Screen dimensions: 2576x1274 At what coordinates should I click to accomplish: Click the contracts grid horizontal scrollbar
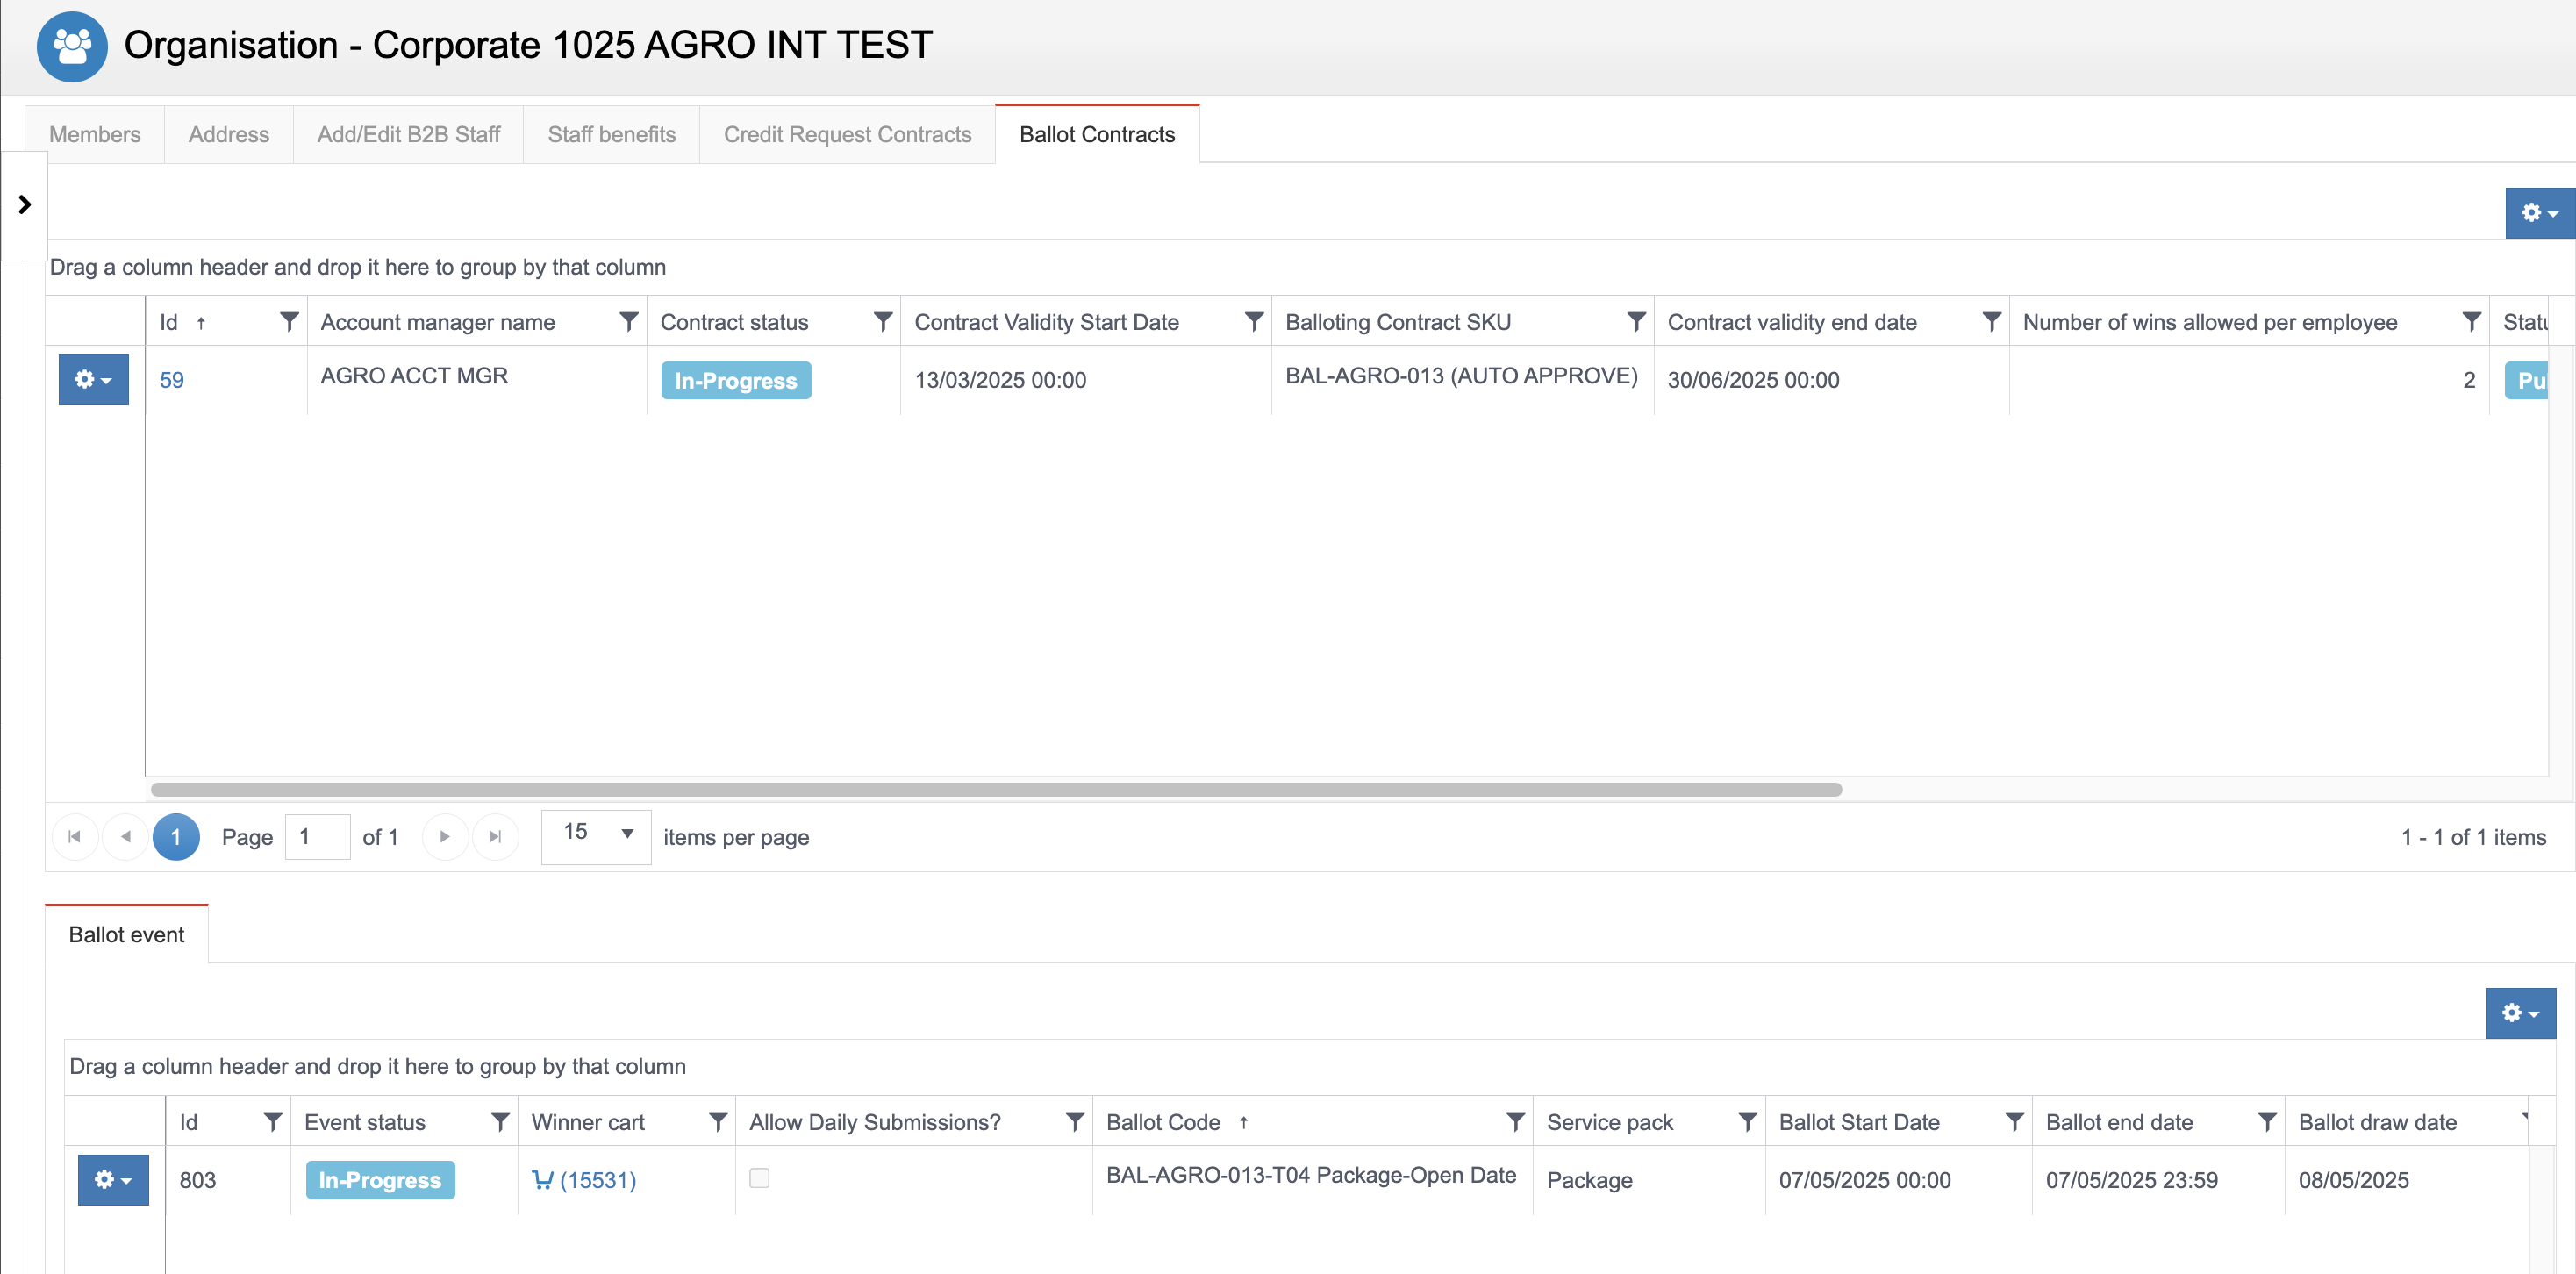click(995, 789)
